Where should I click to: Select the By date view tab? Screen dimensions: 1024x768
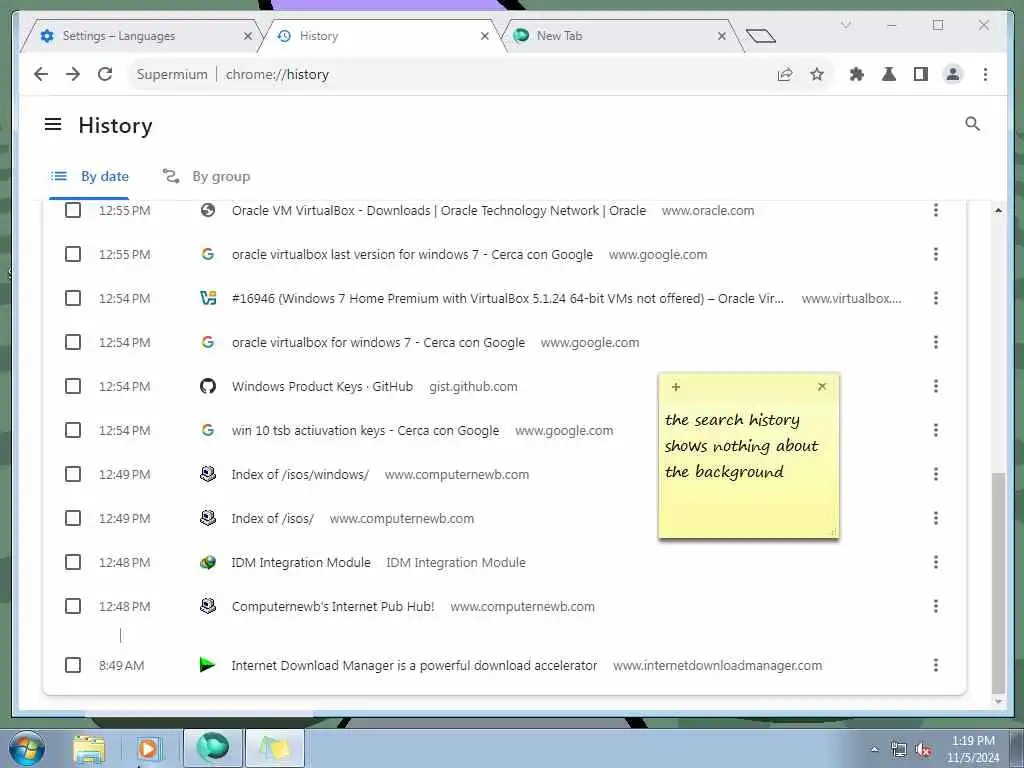click(90, 176)
